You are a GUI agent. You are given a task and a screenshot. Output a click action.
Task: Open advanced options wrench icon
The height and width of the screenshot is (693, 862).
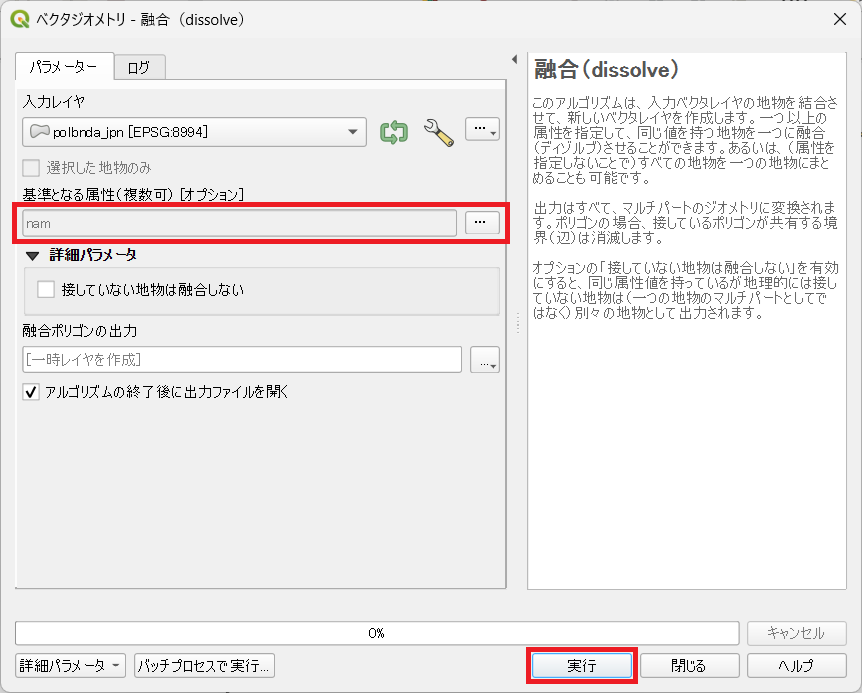[x=438, y=131]
